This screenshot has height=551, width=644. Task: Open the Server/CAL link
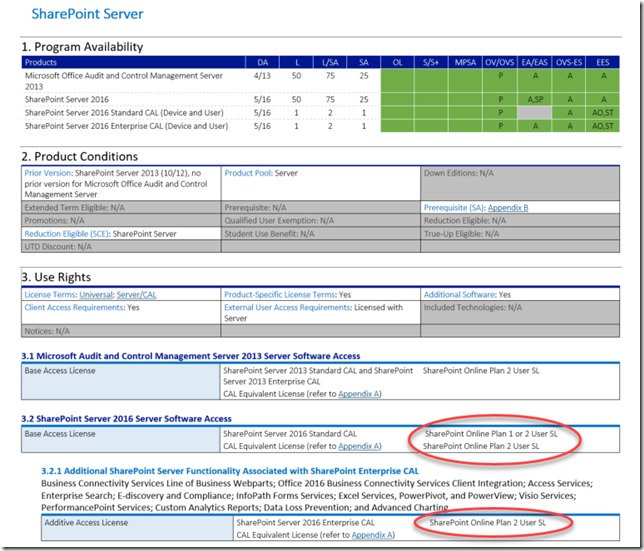136,295
